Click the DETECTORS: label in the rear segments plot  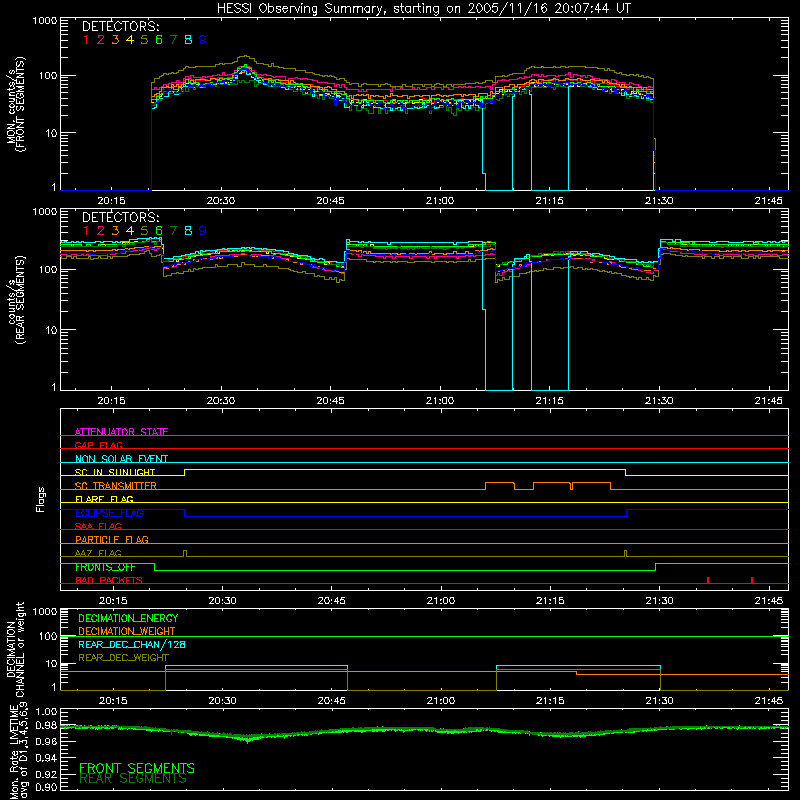click(x=121, y=217)
